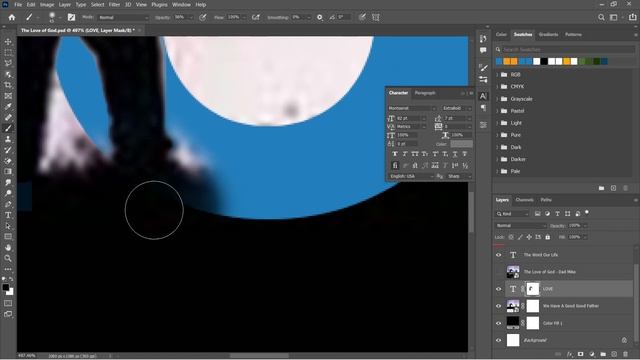The width and height of the screenshot is (640, 360).
Task: Create new adjustment layer icon
Action: [592, 354]
